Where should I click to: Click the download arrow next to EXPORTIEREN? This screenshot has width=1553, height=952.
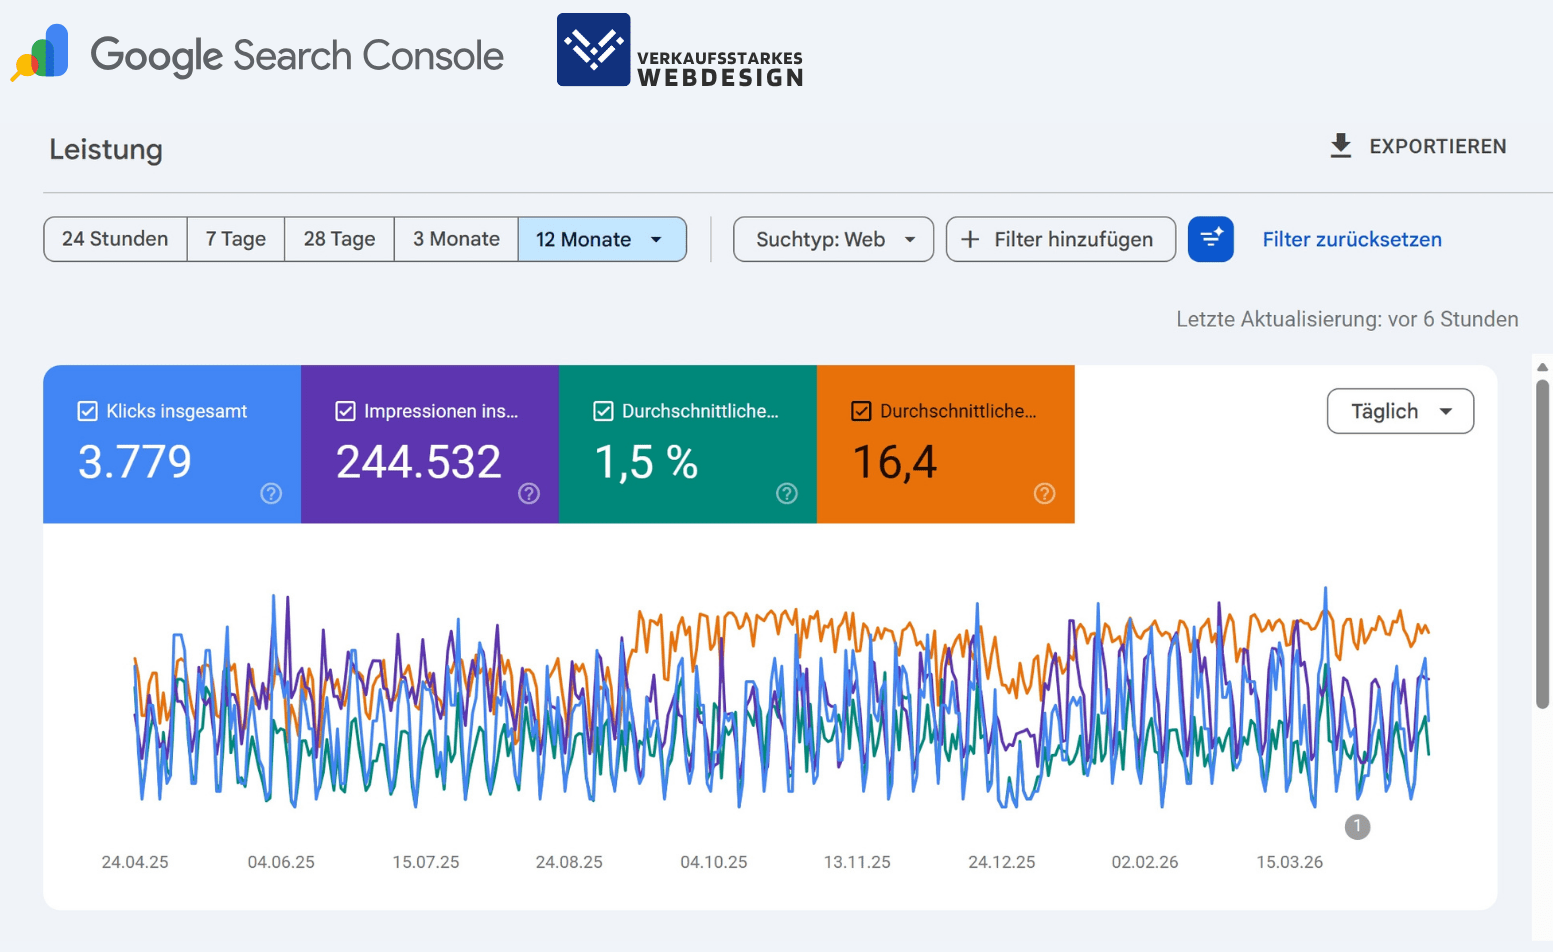click(1340, 146)
